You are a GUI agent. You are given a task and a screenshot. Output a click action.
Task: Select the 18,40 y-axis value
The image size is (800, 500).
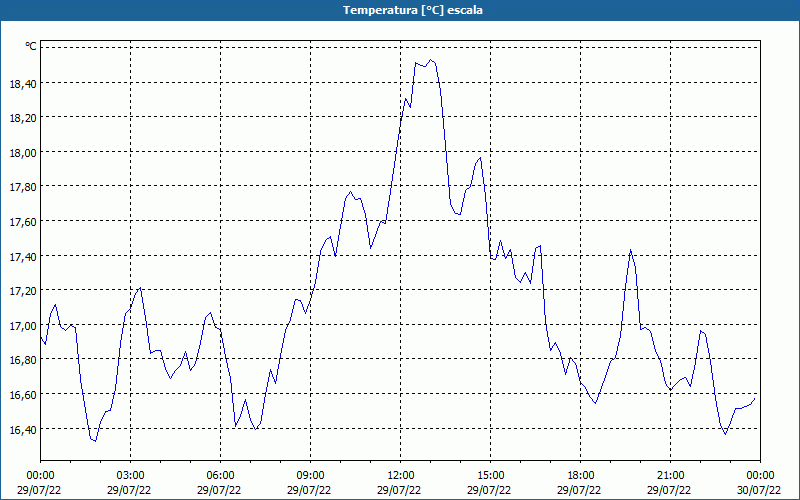click(x=23, y=83)
